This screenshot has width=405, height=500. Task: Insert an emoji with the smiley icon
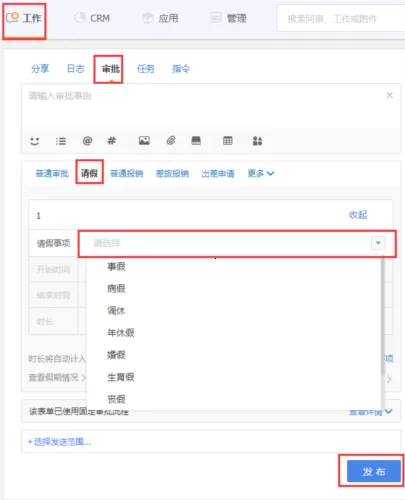click(x=35, y=141)
